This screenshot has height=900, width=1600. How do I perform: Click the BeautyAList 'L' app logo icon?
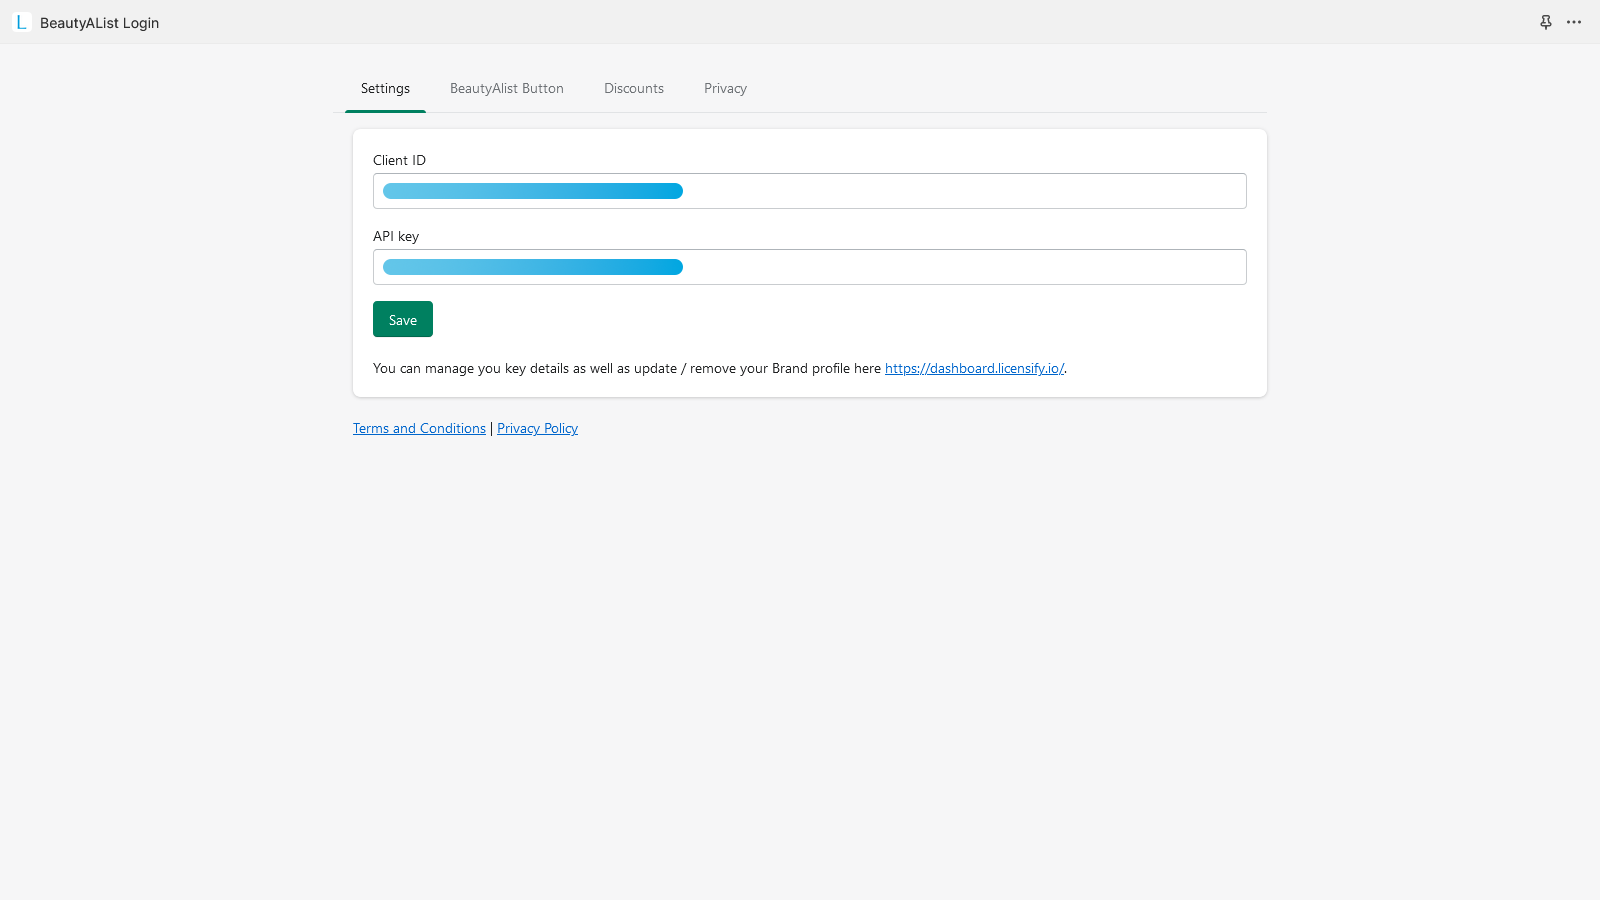21,22
